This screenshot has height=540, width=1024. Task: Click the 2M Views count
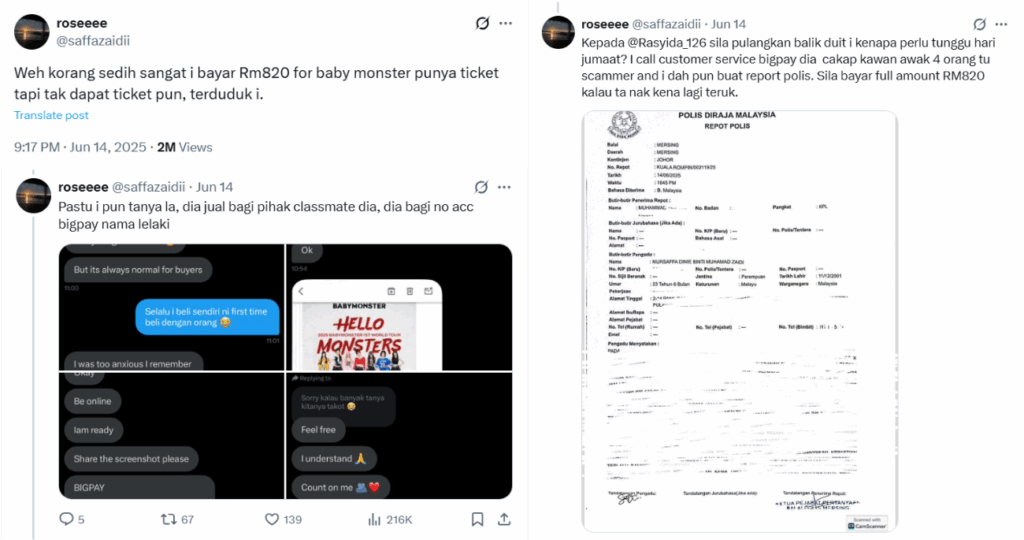pyautogui.click(x=184, y=148)
